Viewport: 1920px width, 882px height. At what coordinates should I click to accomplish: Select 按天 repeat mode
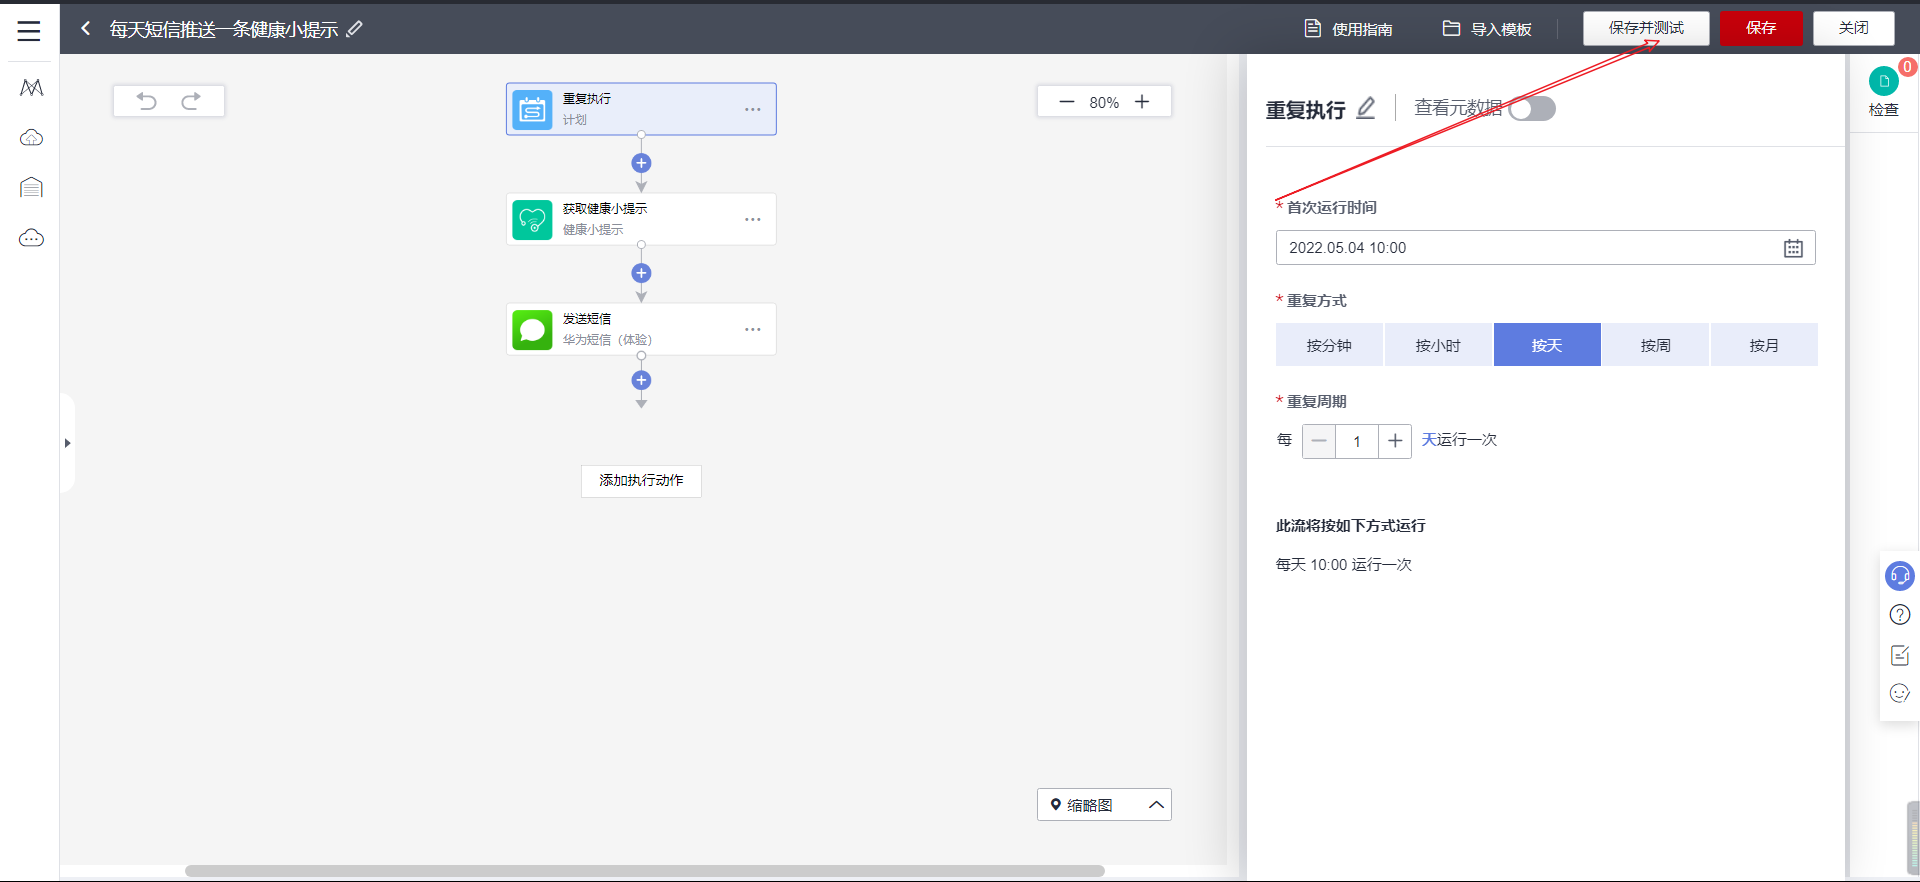click(x=1547, y=345)
